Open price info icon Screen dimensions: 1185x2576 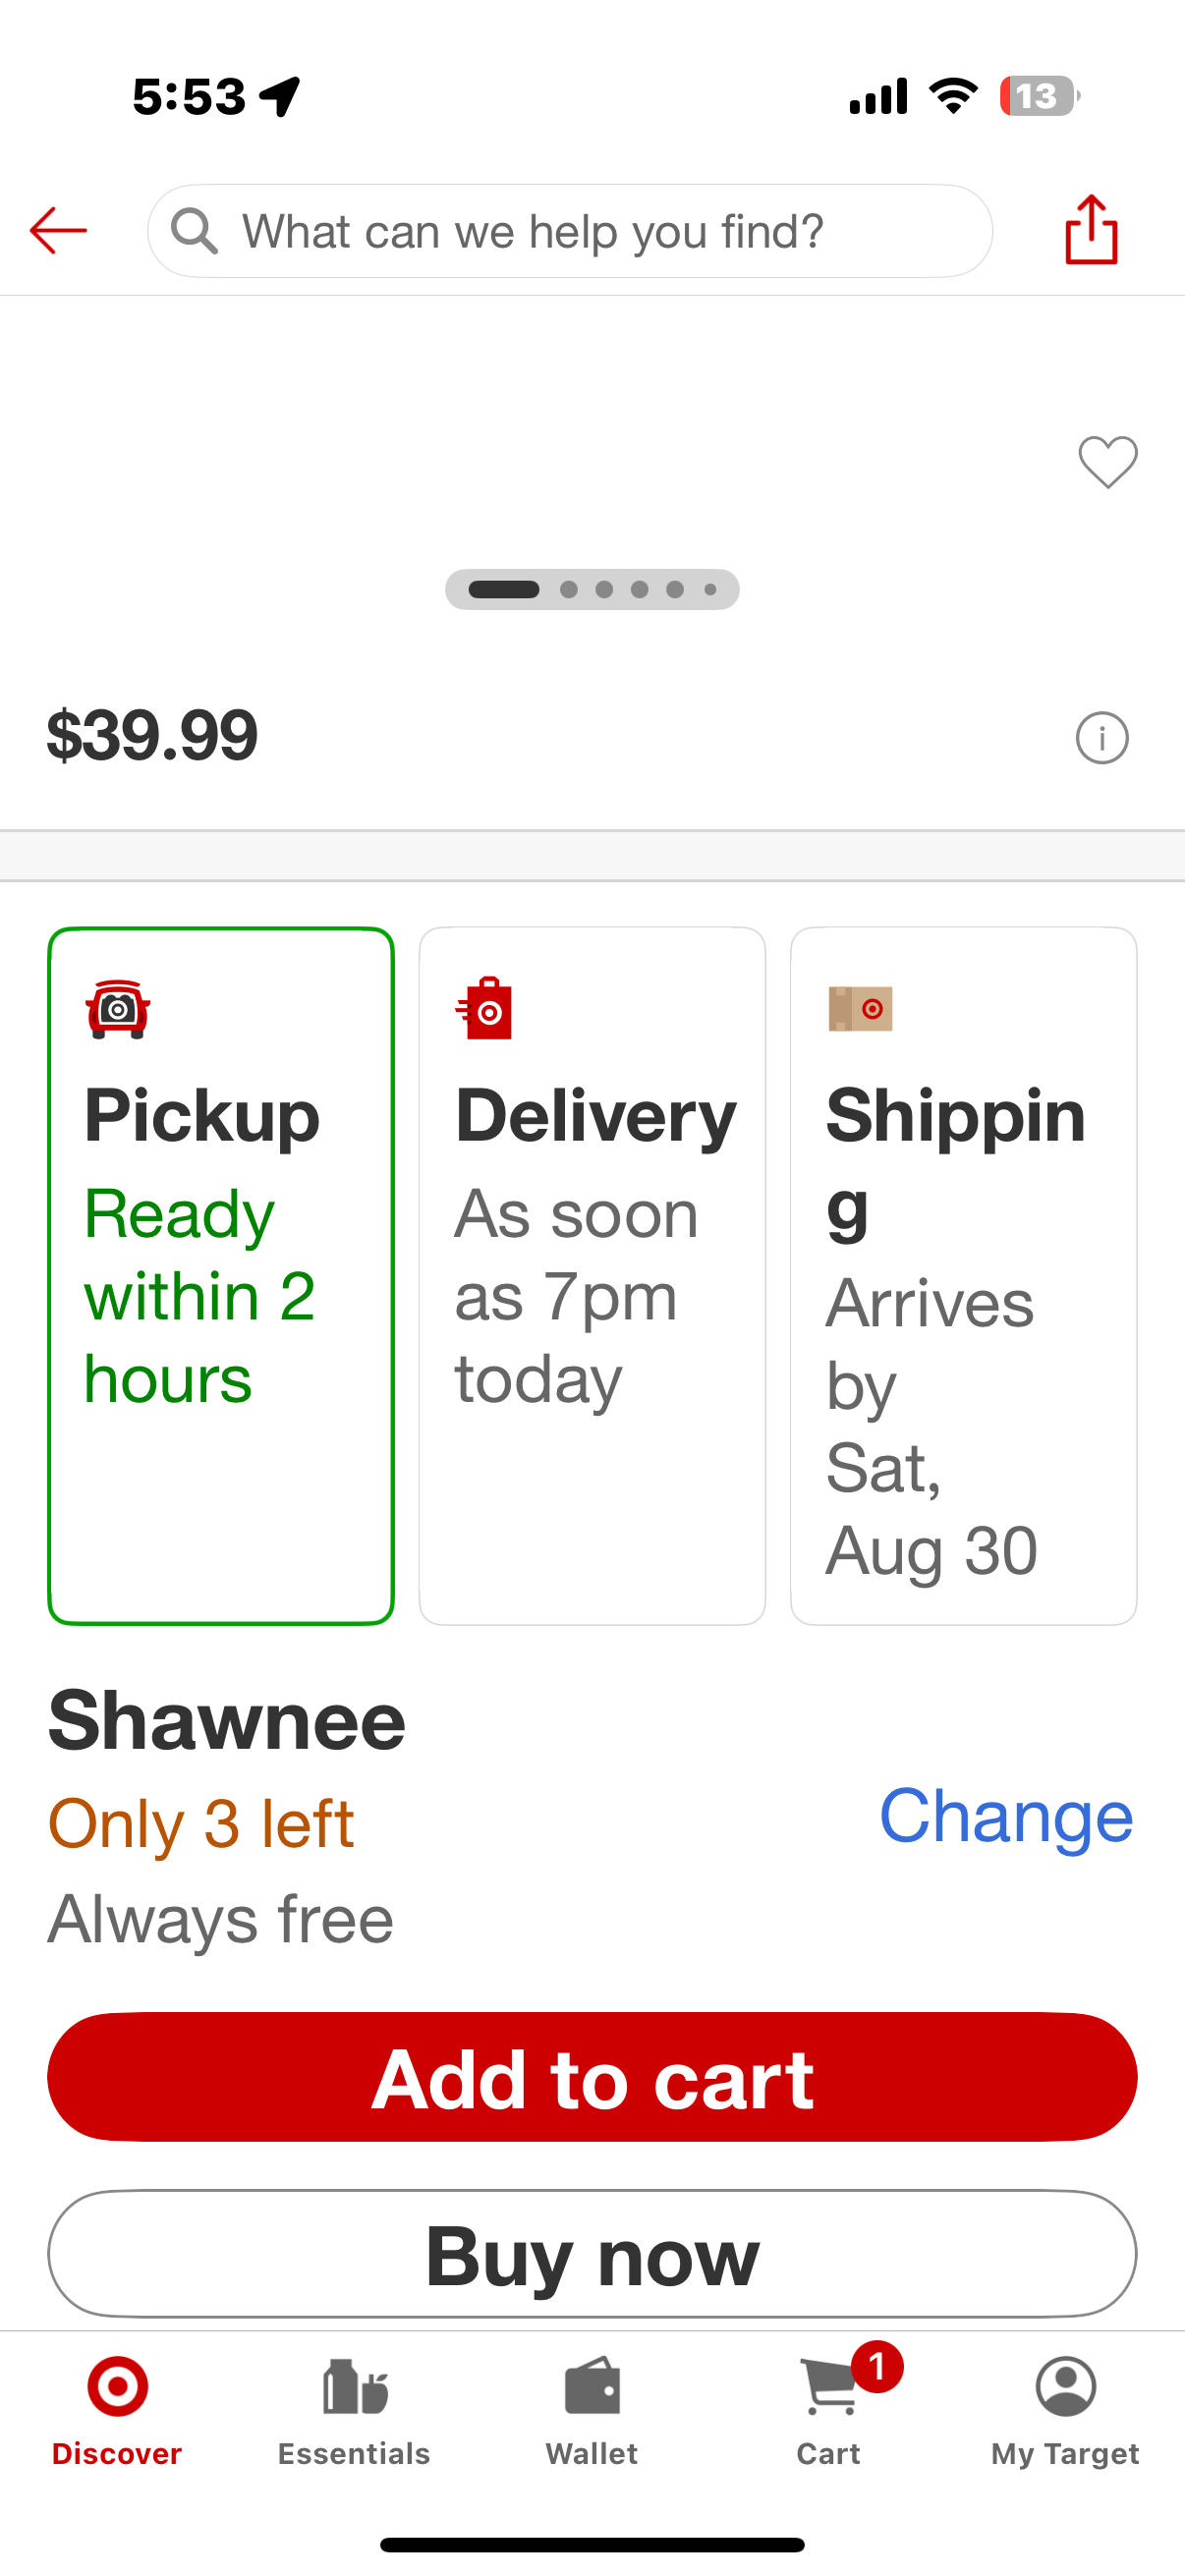point(1102,738)
